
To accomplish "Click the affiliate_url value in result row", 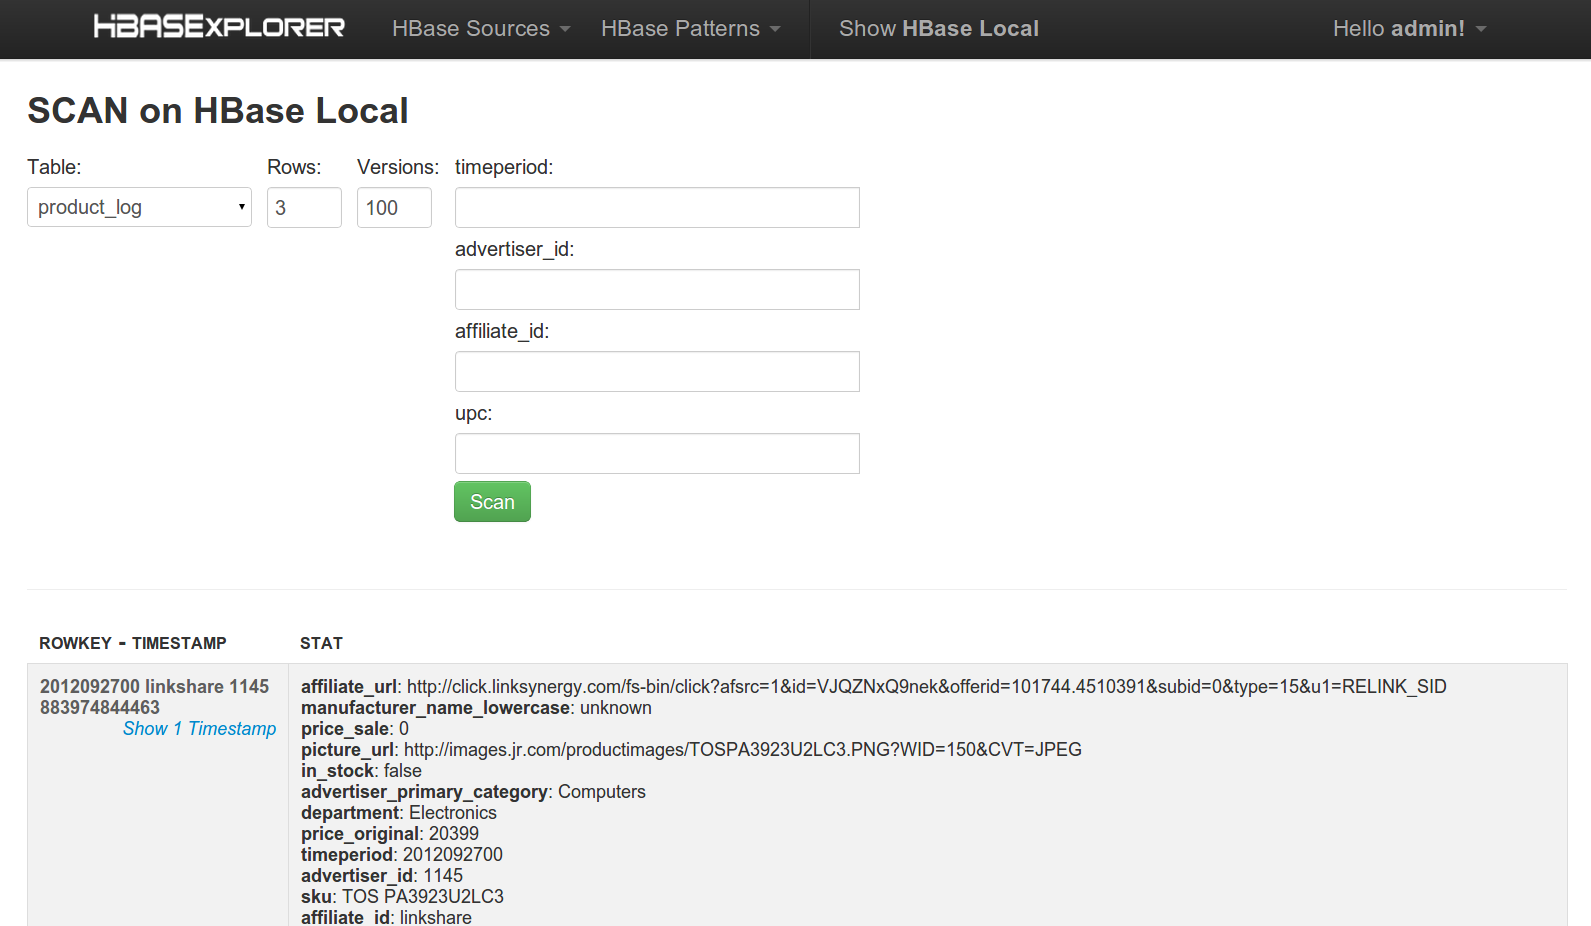I will [926, 687].
